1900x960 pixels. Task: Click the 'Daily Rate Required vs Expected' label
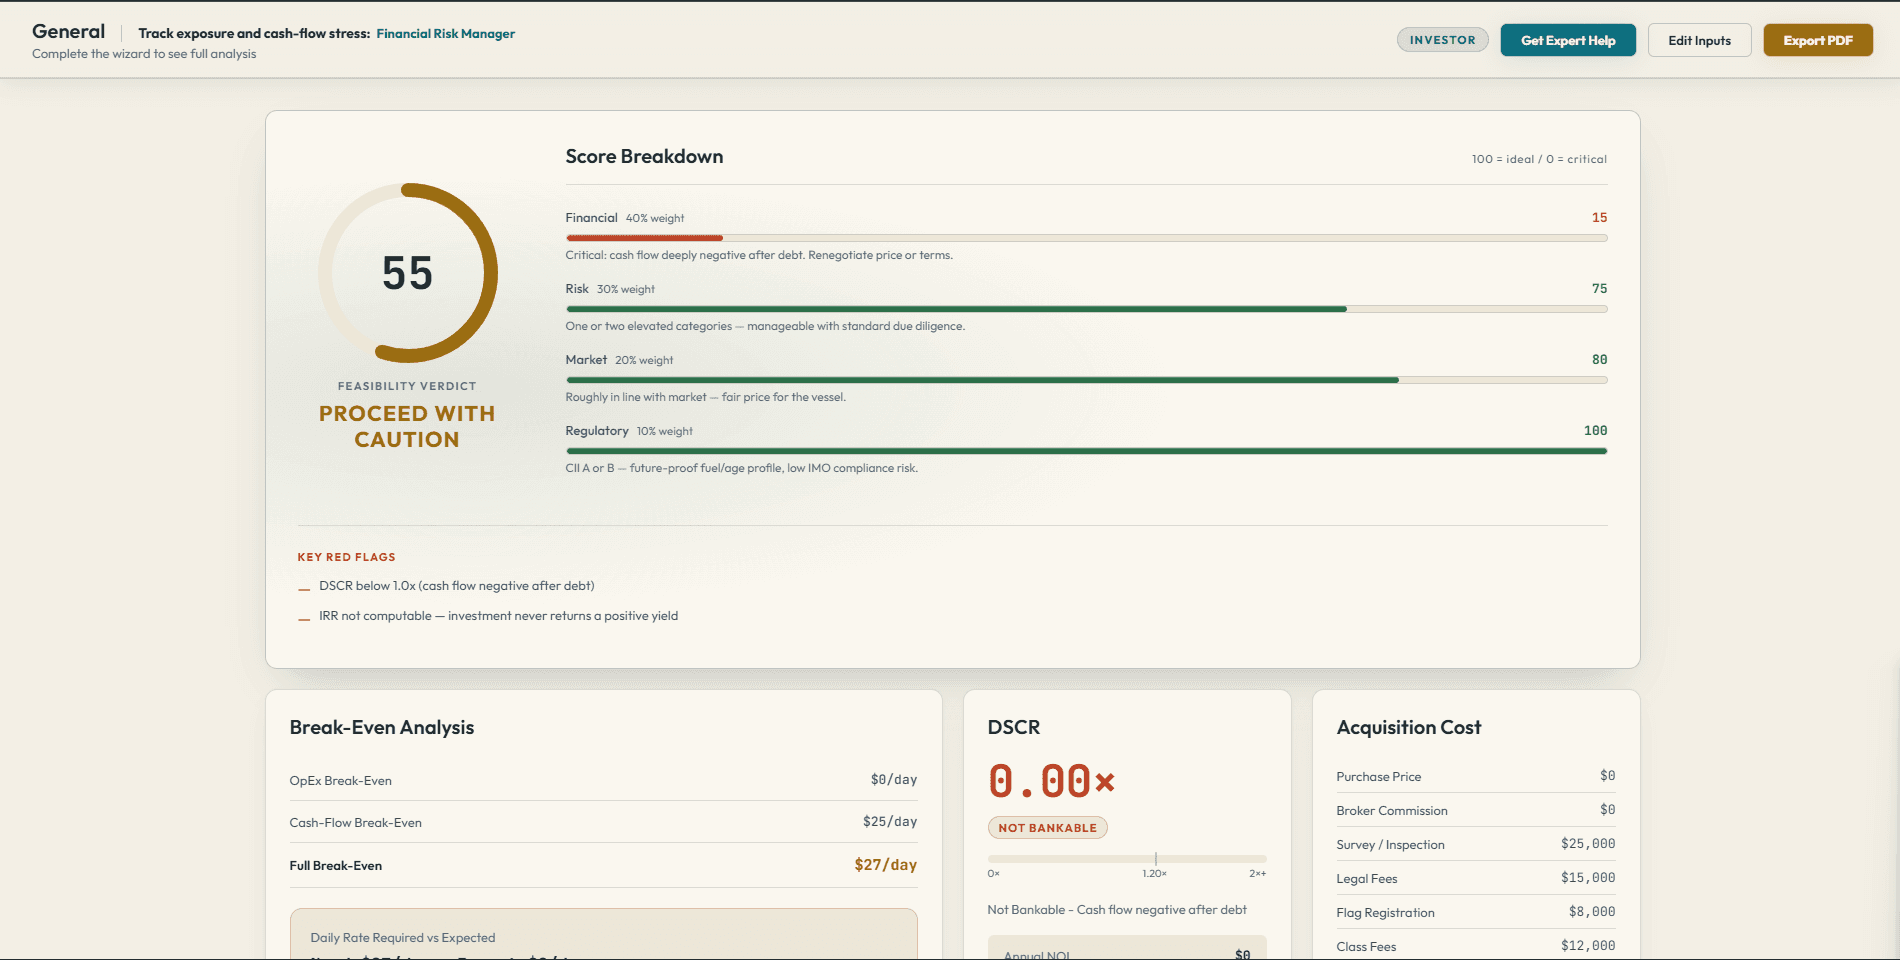pyautogui.click(x=403, y=938)
